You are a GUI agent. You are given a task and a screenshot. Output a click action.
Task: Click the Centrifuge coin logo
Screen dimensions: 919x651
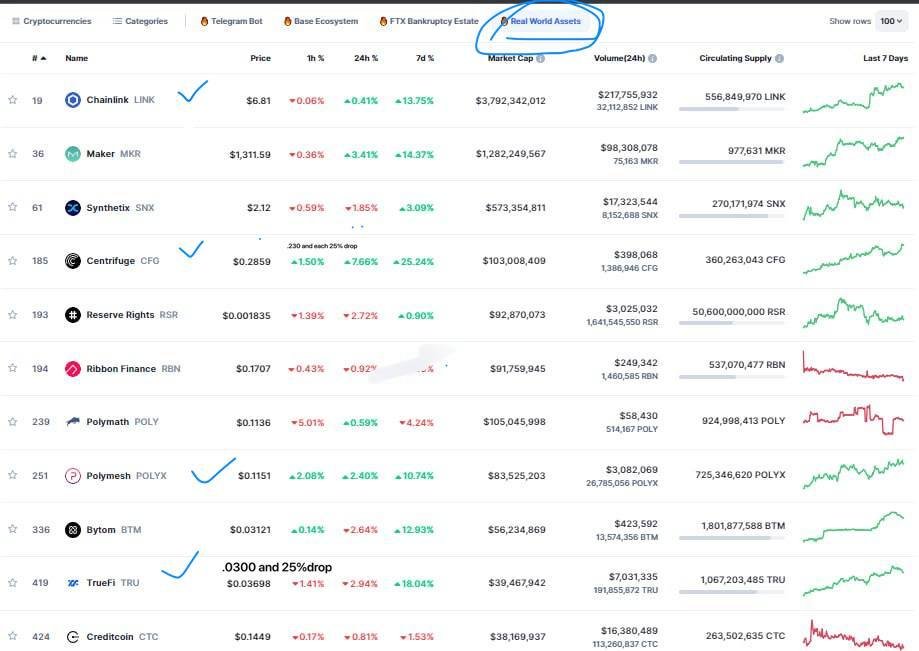coord(73,261)
